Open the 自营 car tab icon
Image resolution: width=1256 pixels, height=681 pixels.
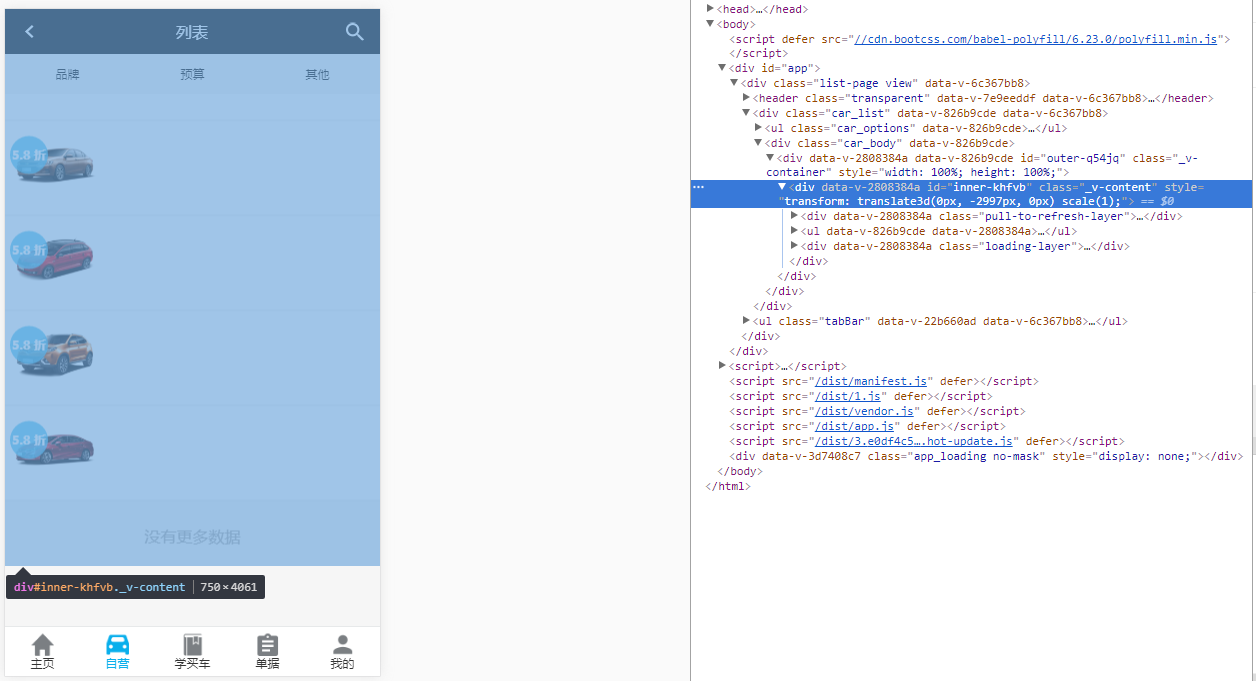pyautogui.click(x=118, y=645)
